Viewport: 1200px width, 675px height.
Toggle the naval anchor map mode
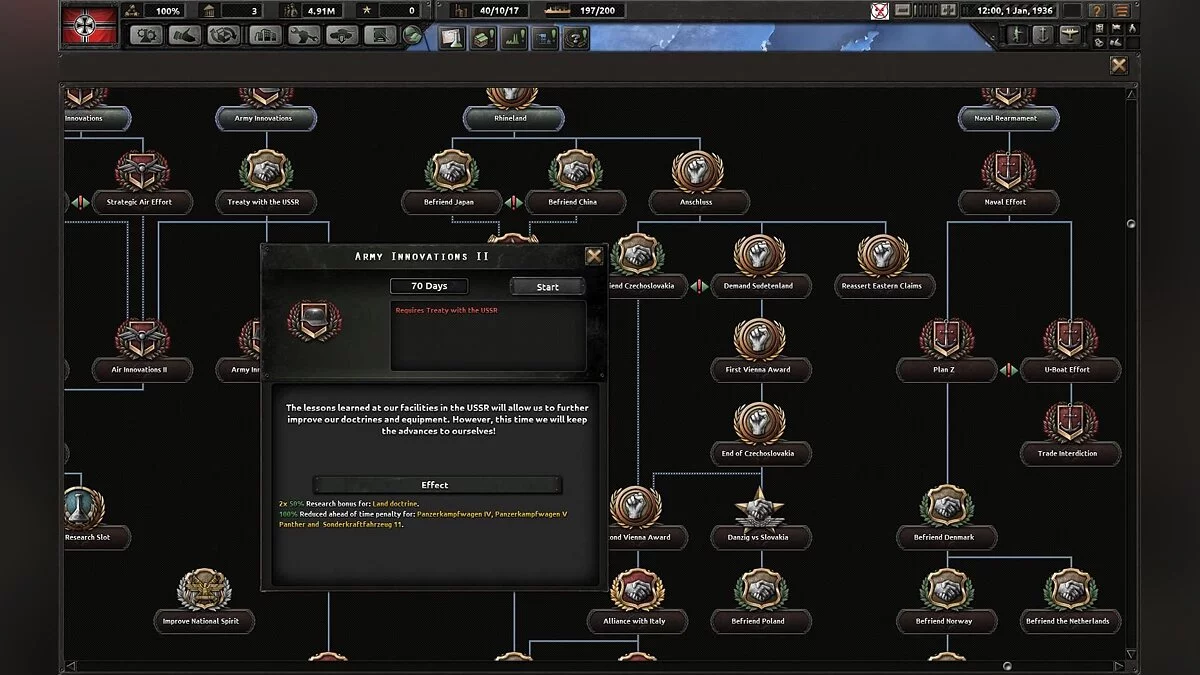(1043, 35)
